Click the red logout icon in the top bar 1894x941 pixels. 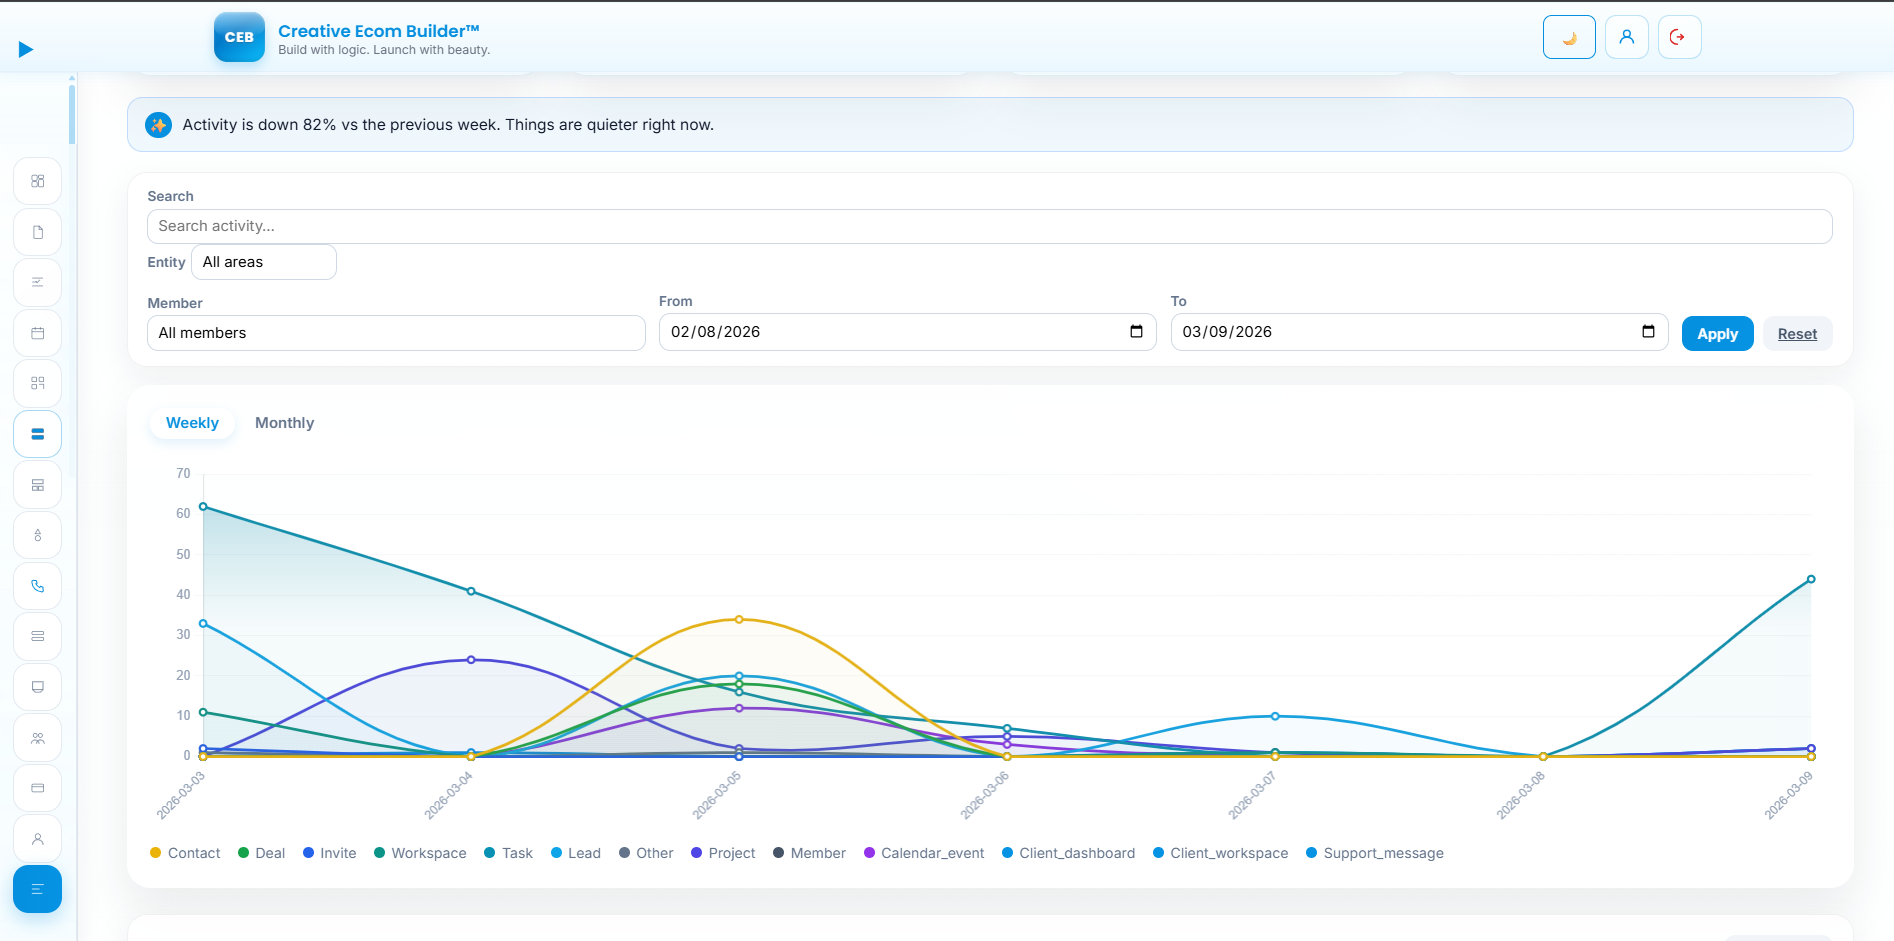(x=1679, y=36)
